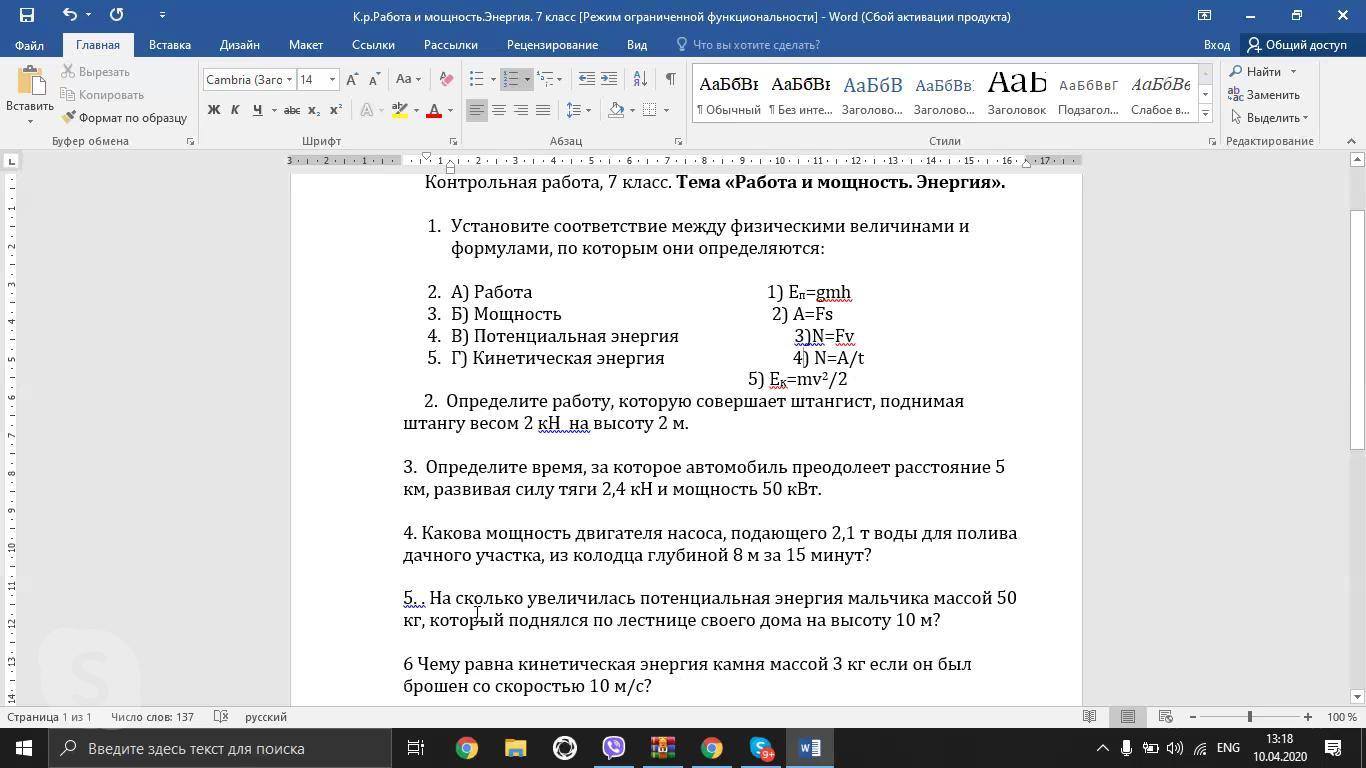1366x768 pixels.
Task: Undo the last action
Action: pos(69,15)
